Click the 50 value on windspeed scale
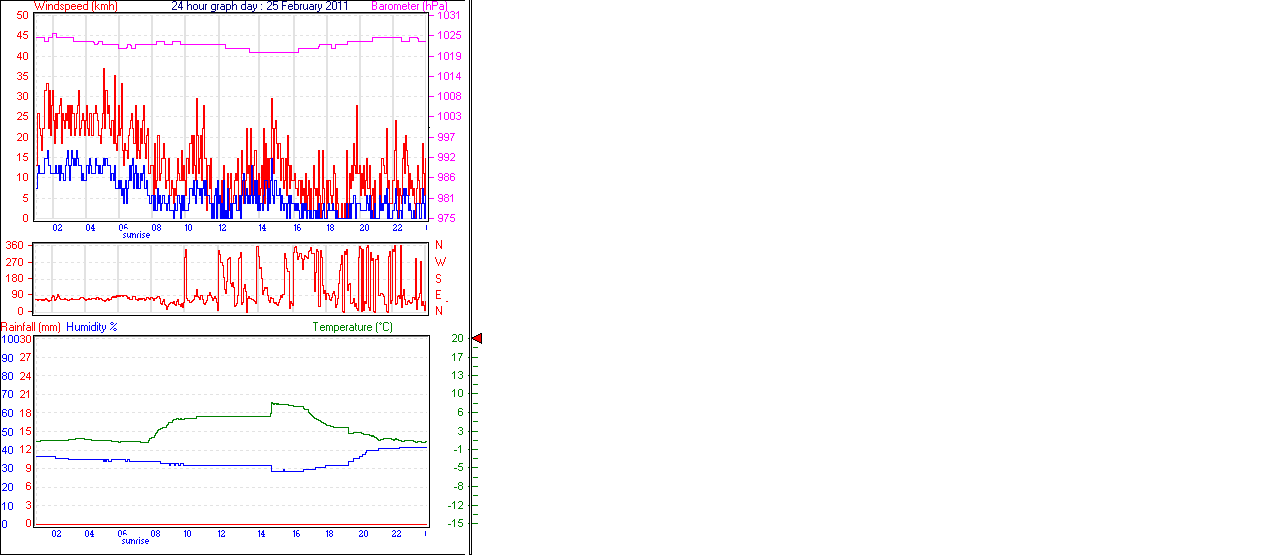 tap(22, 16)
